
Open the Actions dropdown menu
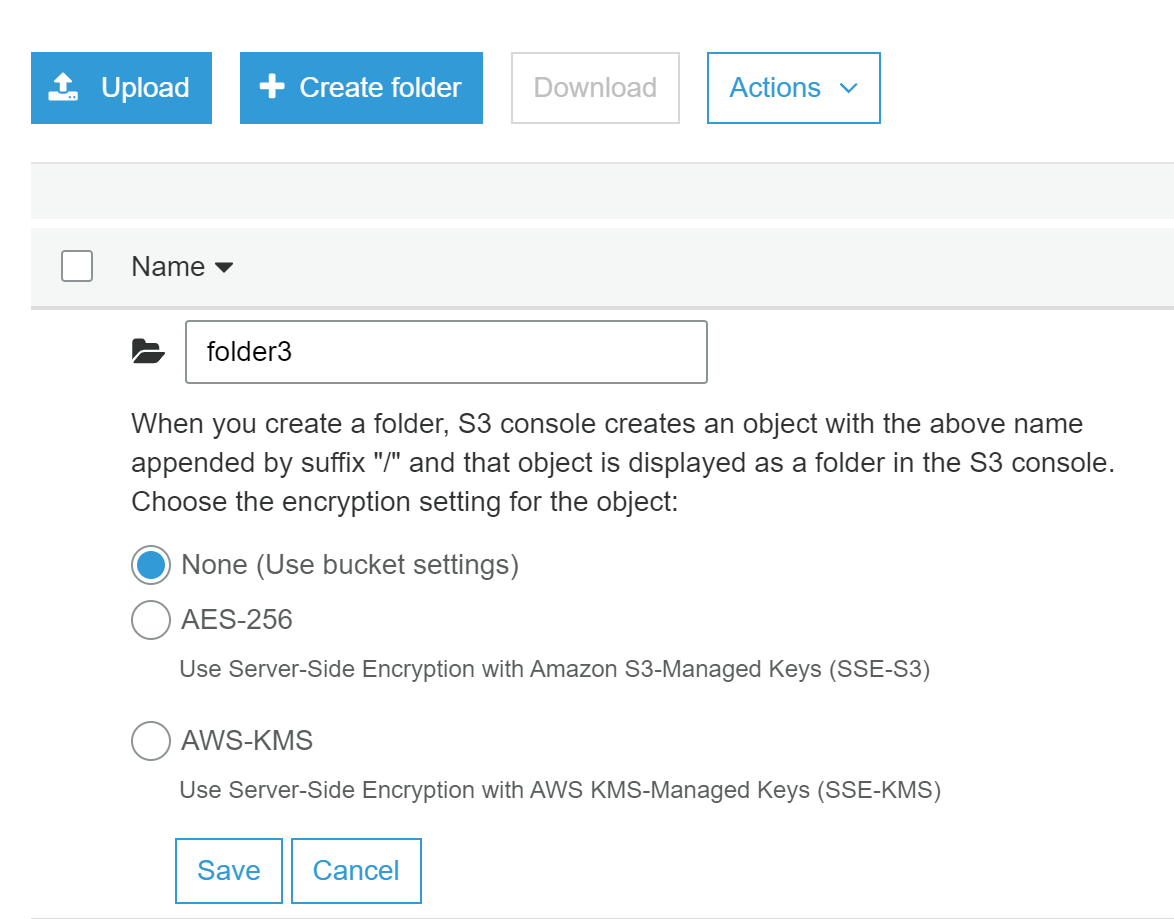pyautogui.click(x=793, y=87)
